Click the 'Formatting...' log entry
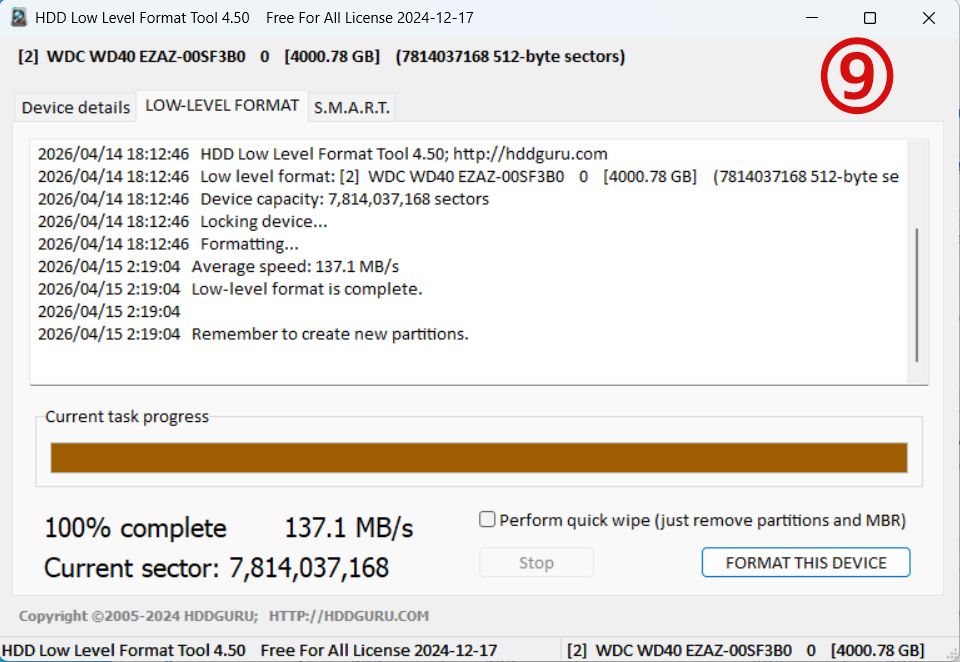The image size is (960, 662). coord(168,244)
